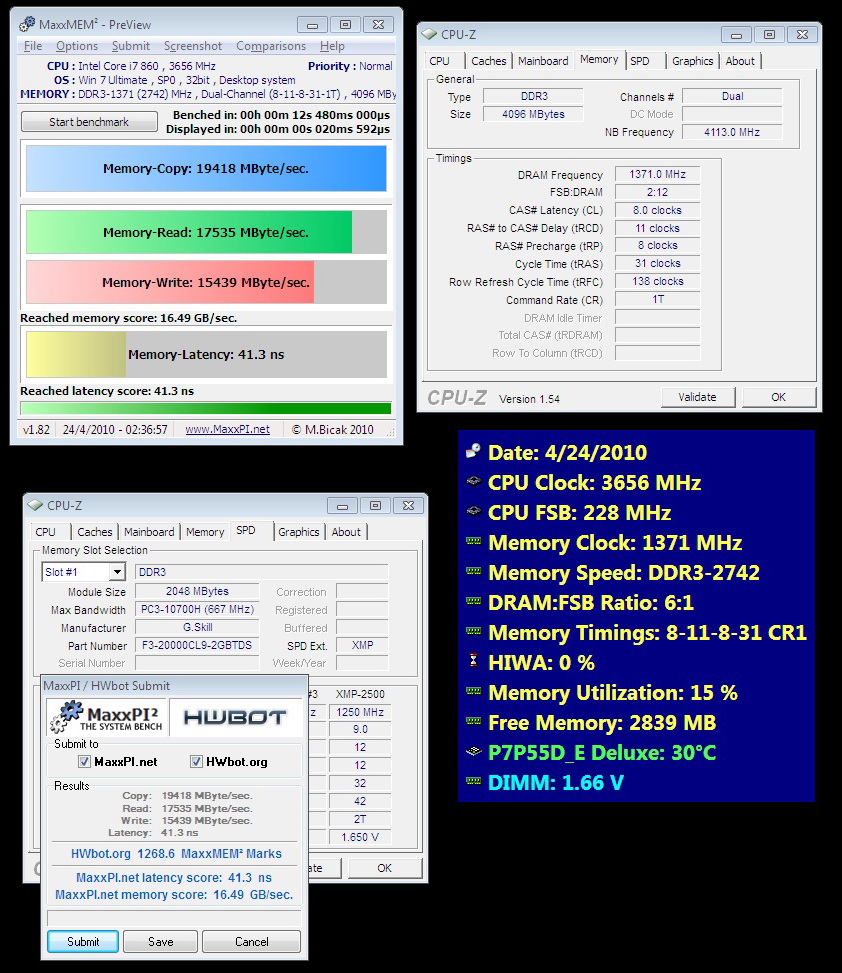Click the RAM icon beside DIMM voltage
The image size is (842, 973).
click(x=473, y=781)
